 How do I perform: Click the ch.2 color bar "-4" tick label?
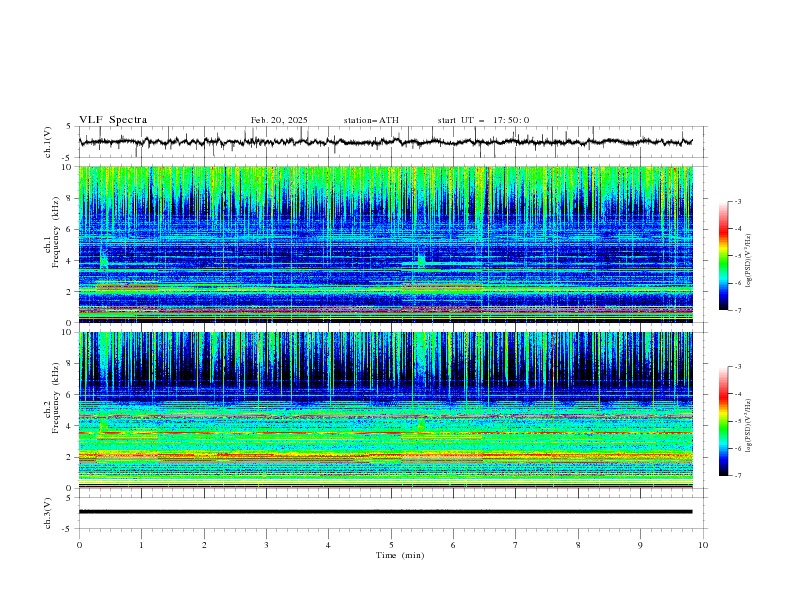point(738,394)
